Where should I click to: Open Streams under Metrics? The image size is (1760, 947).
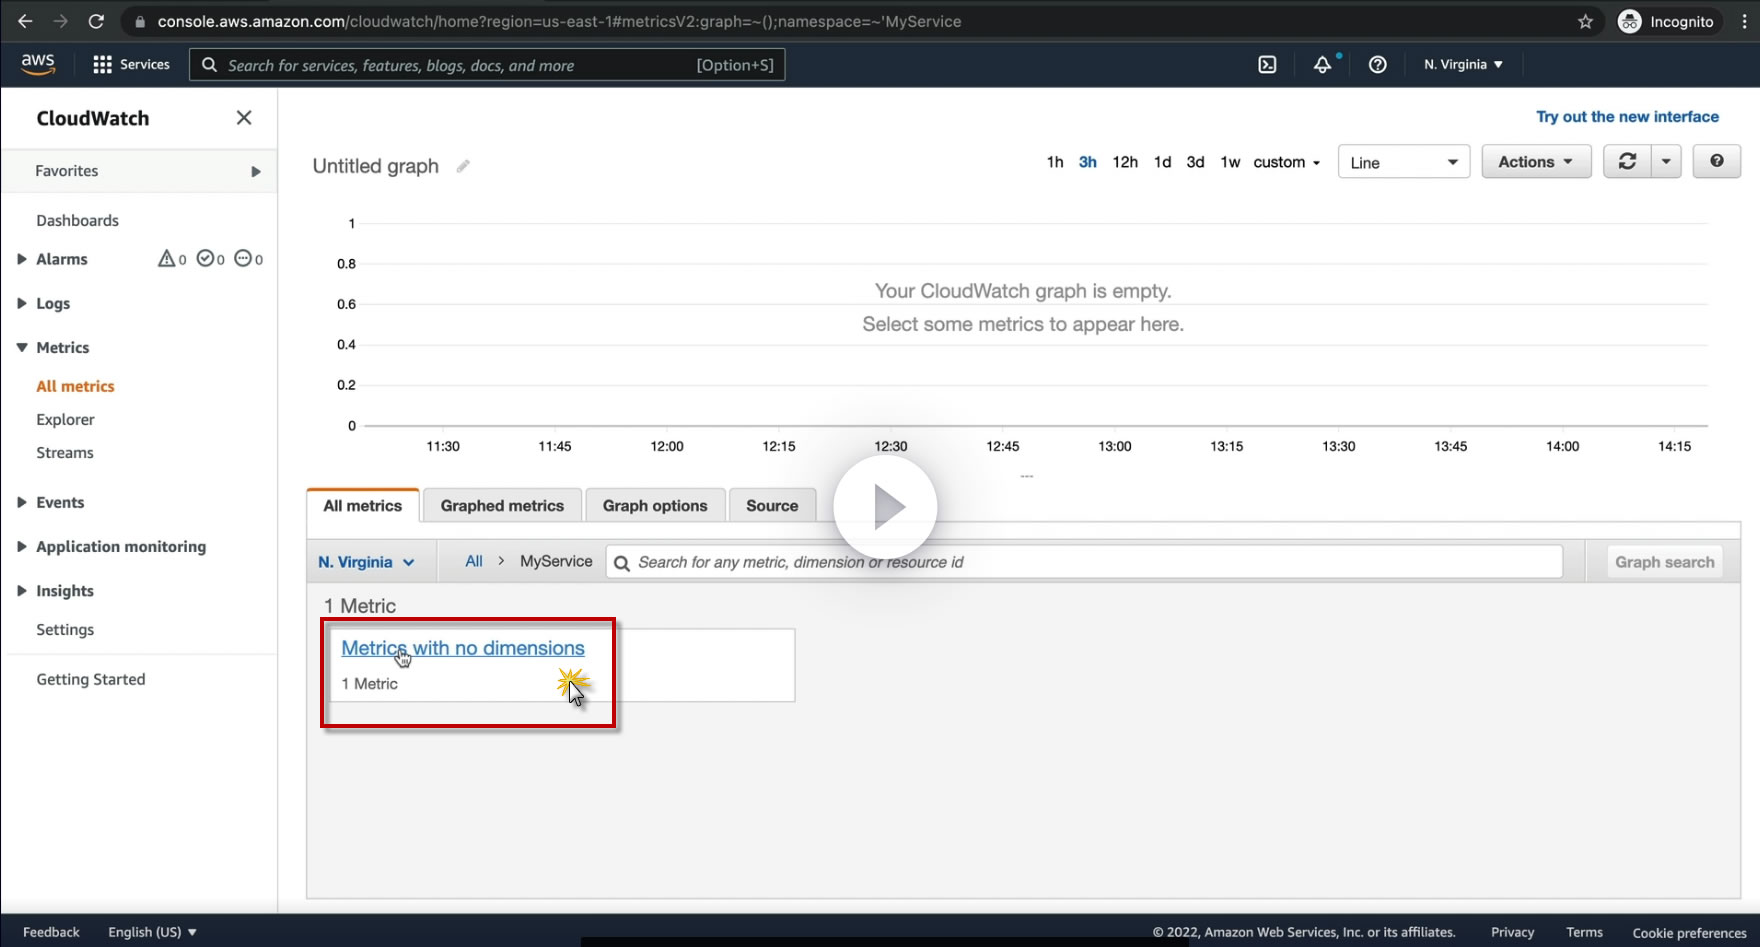click(x=65, y=452)
